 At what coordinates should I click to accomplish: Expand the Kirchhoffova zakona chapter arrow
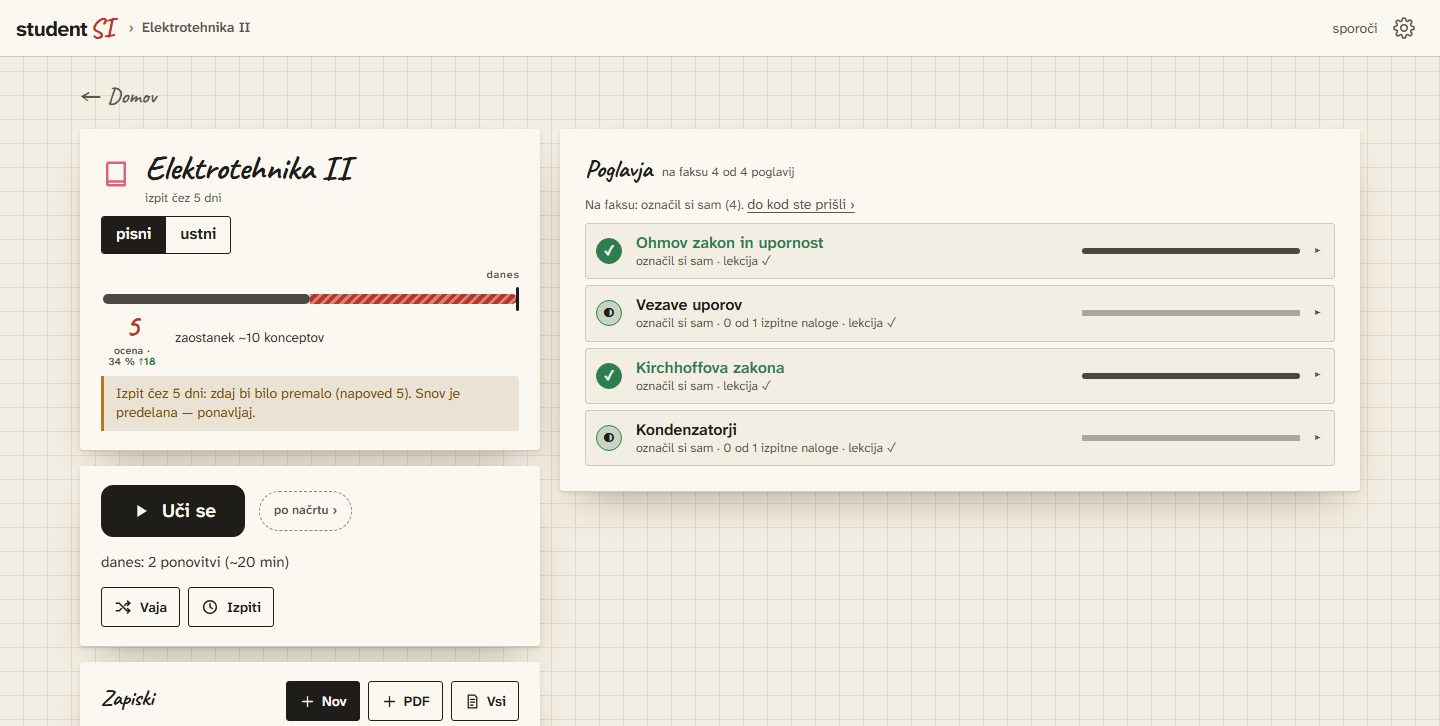(x=1318, y=375)
